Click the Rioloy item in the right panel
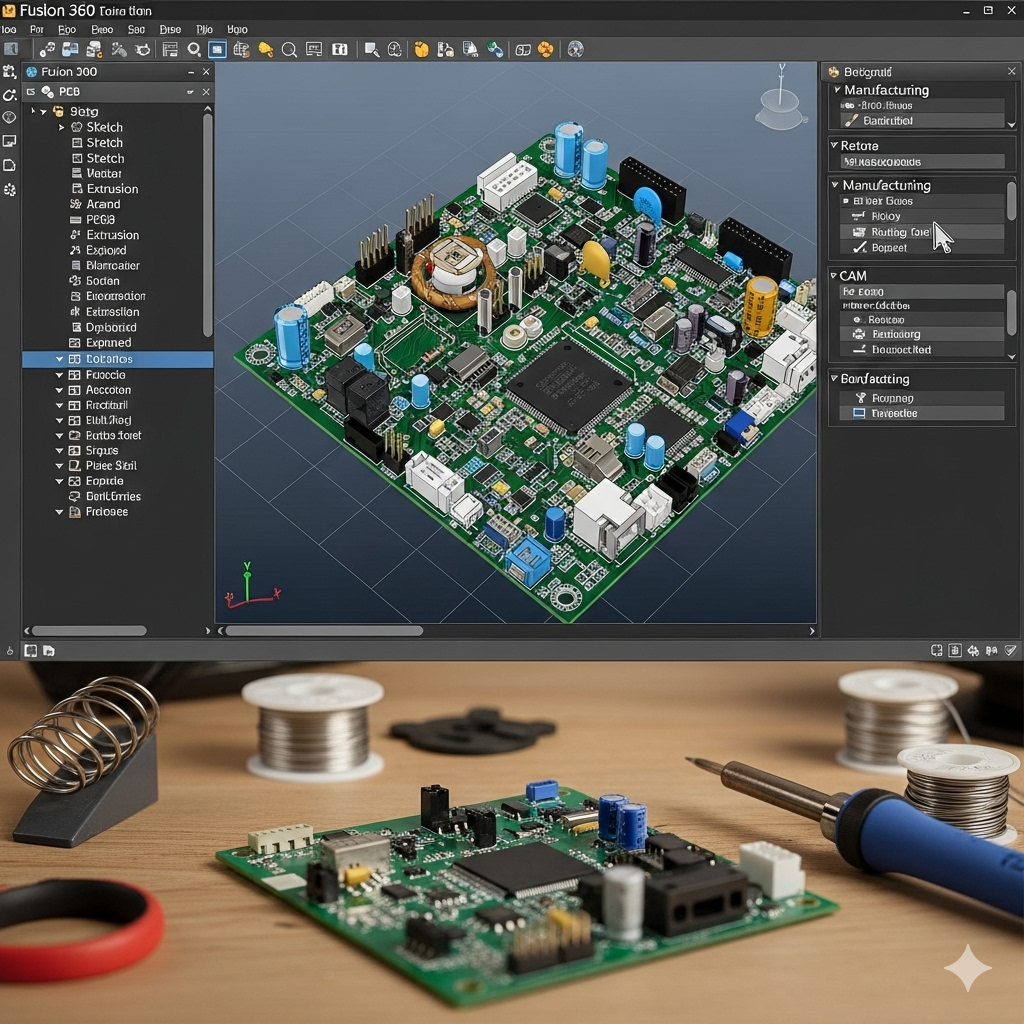 coord(923,216)
